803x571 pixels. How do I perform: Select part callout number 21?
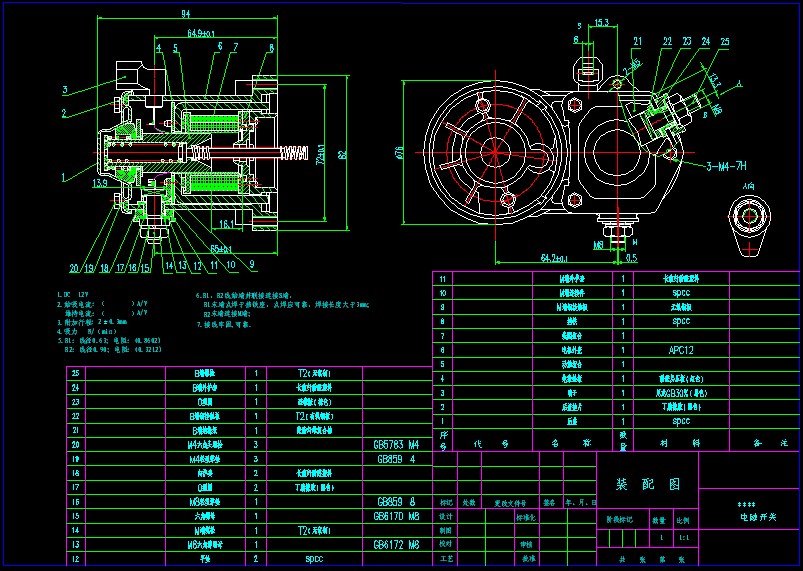click(x=637, y=42)
